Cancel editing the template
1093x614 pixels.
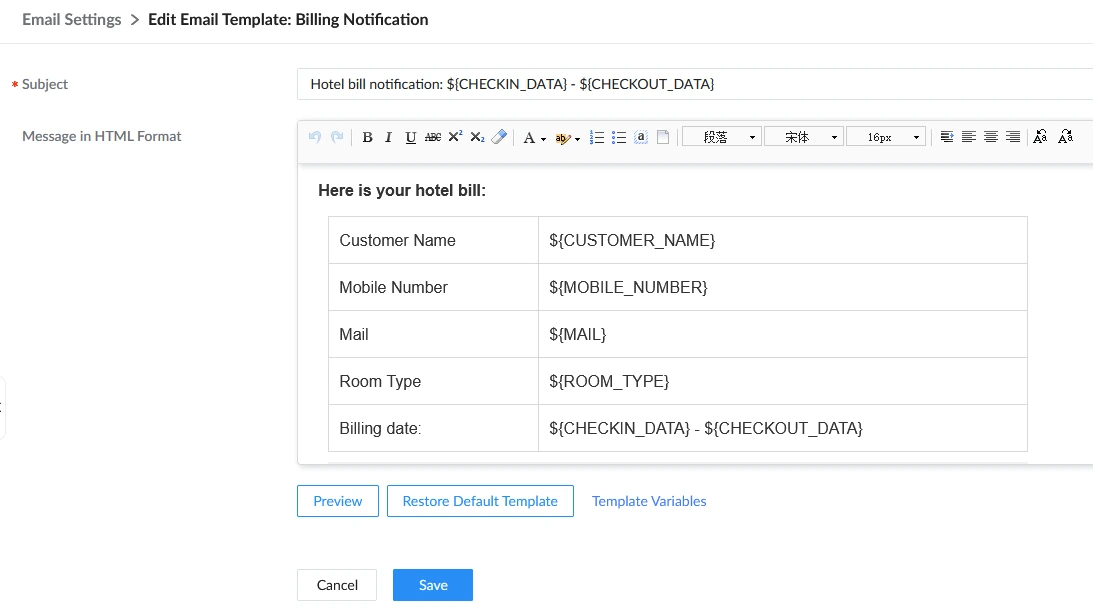[x=337, y=585]
